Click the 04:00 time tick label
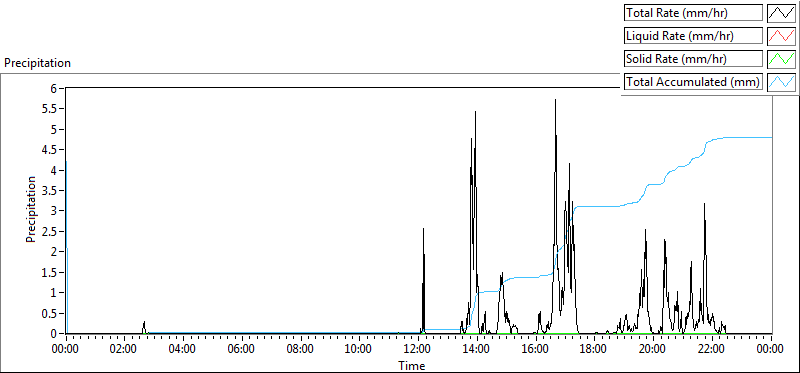 click(x=183, y=350)
